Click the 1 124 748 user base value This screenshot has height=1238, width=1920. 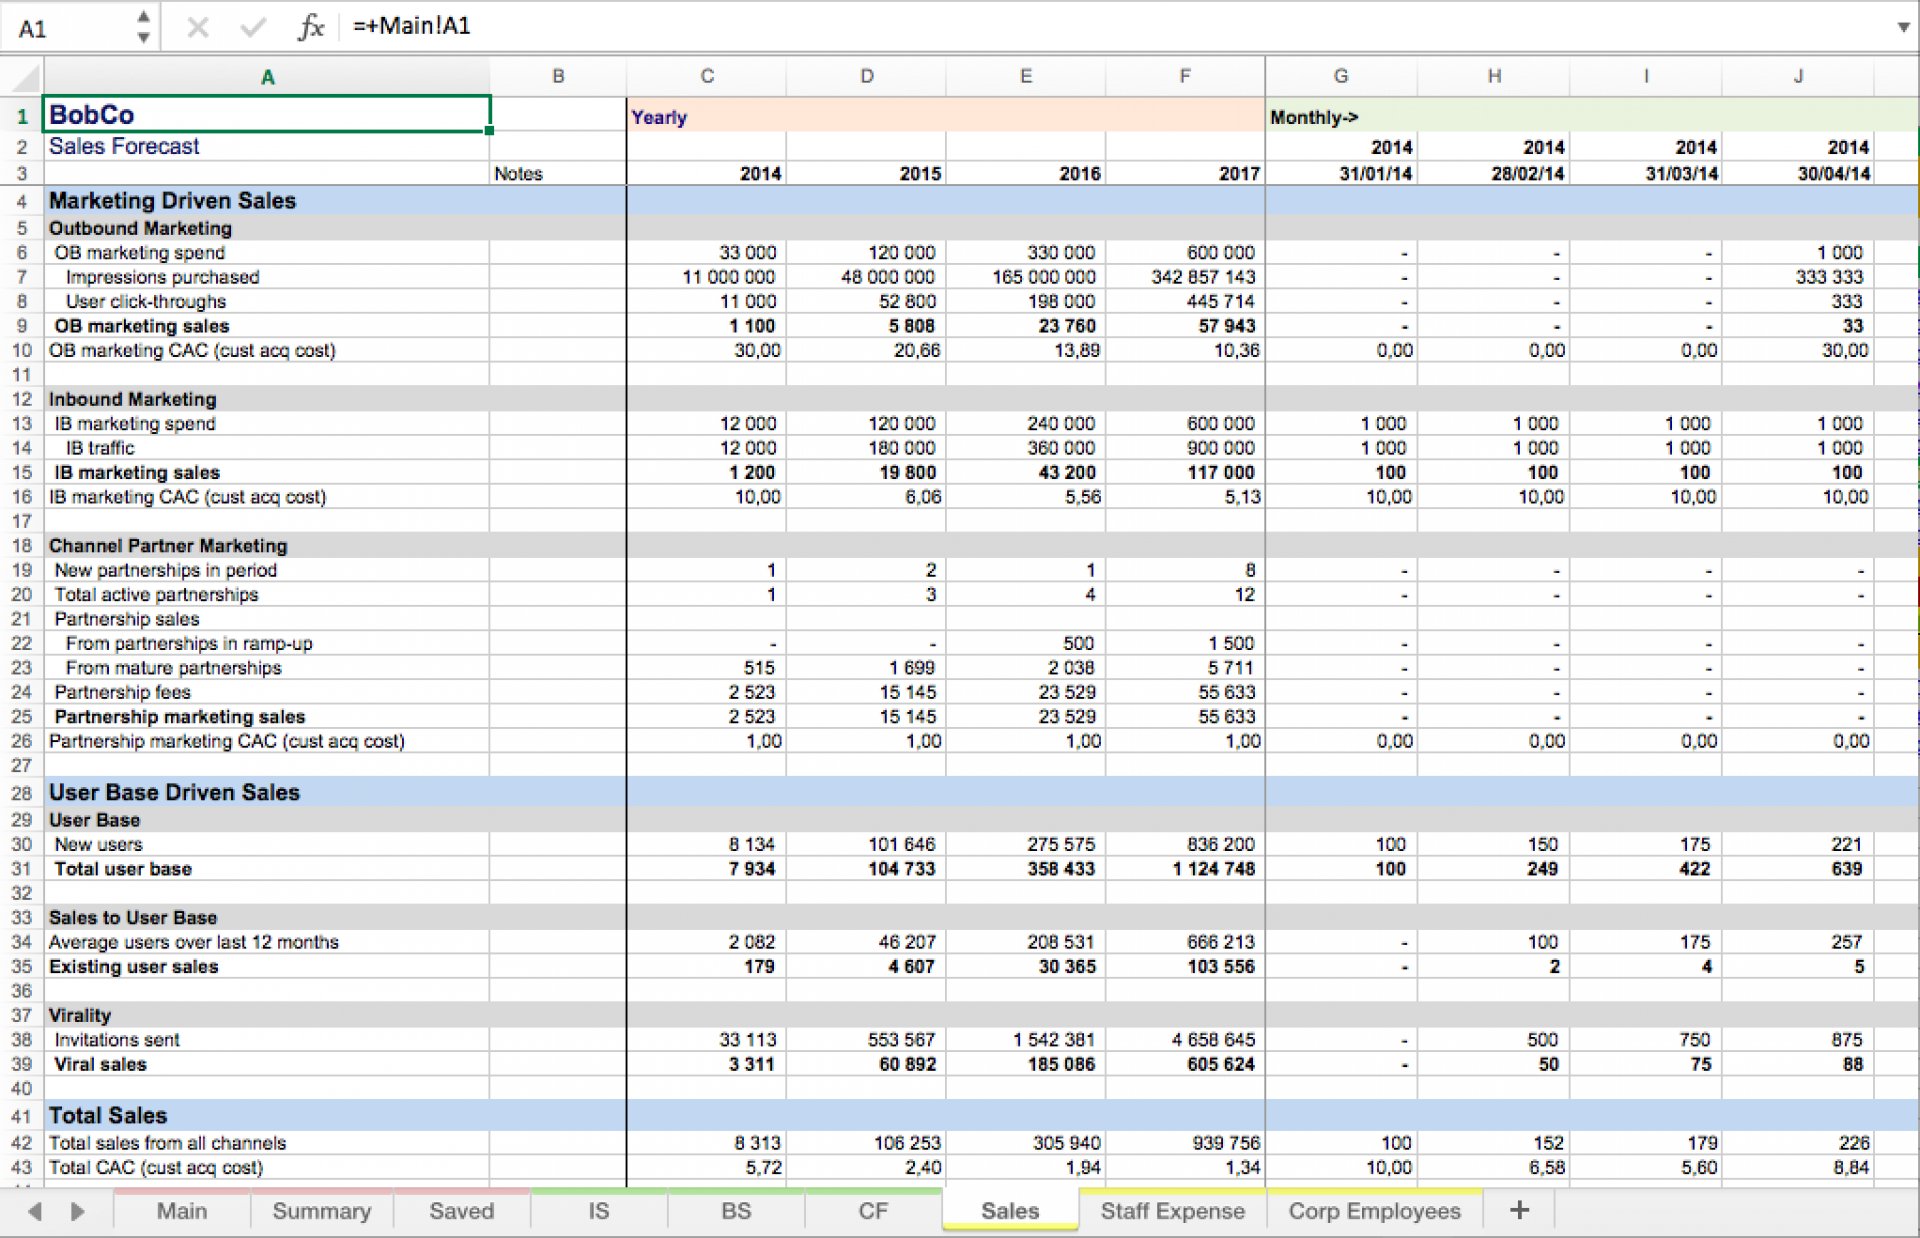(x=1214, y=869)
